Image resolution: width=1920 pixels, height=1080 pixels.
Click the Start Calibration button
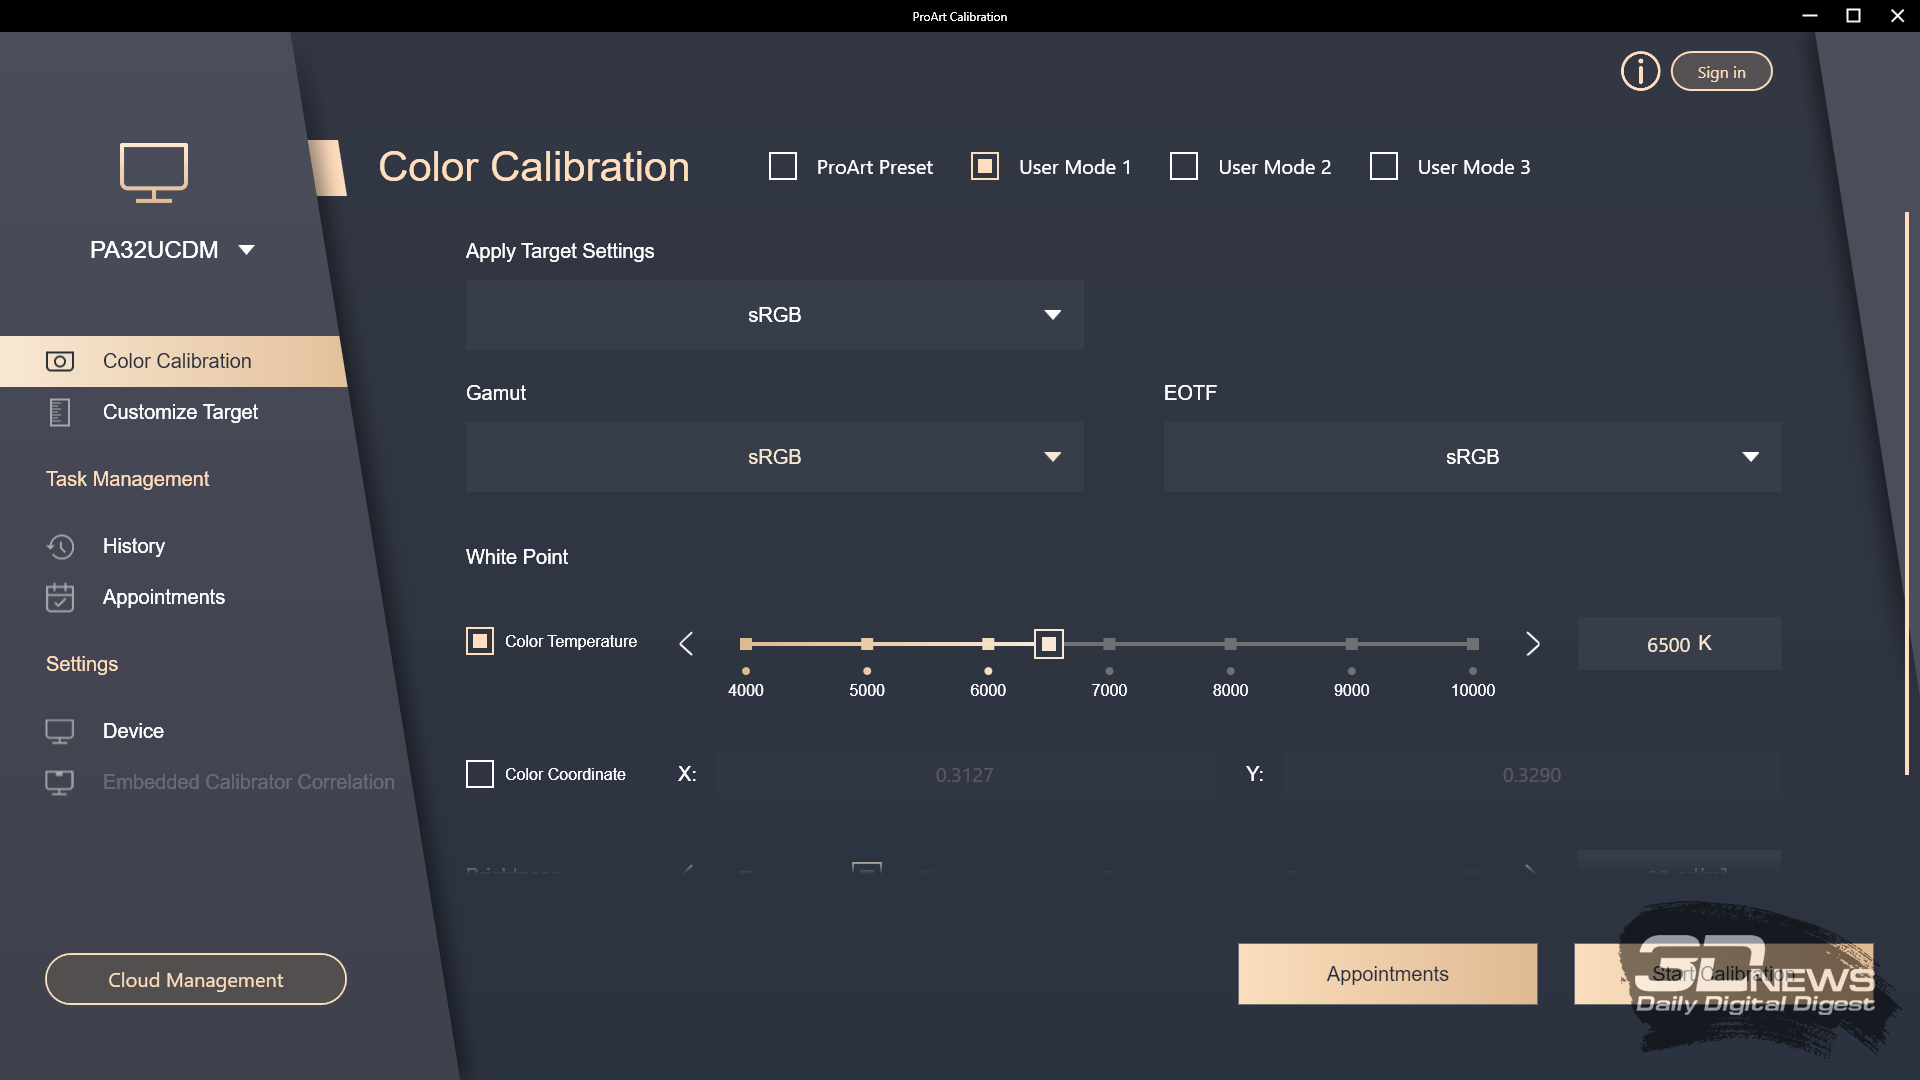[x=1724, y=974]
